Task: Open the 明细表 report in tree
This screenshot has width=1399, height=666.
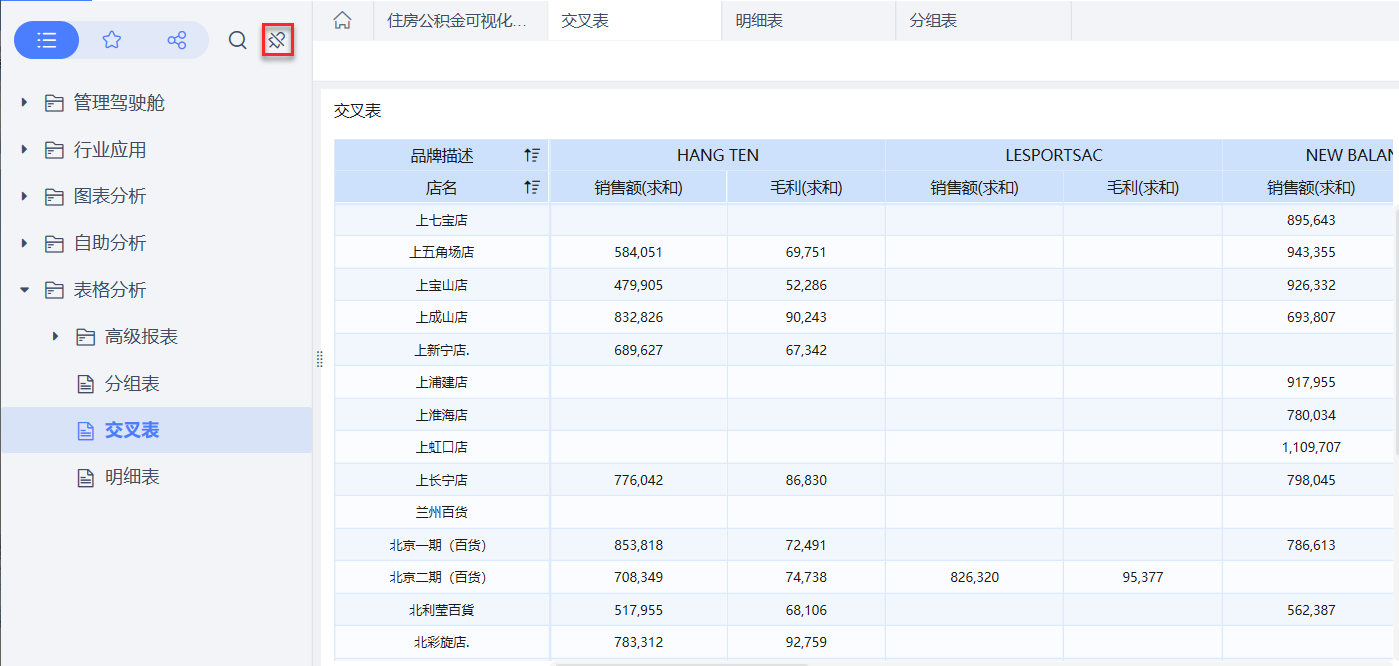Action: coord(132,477)
